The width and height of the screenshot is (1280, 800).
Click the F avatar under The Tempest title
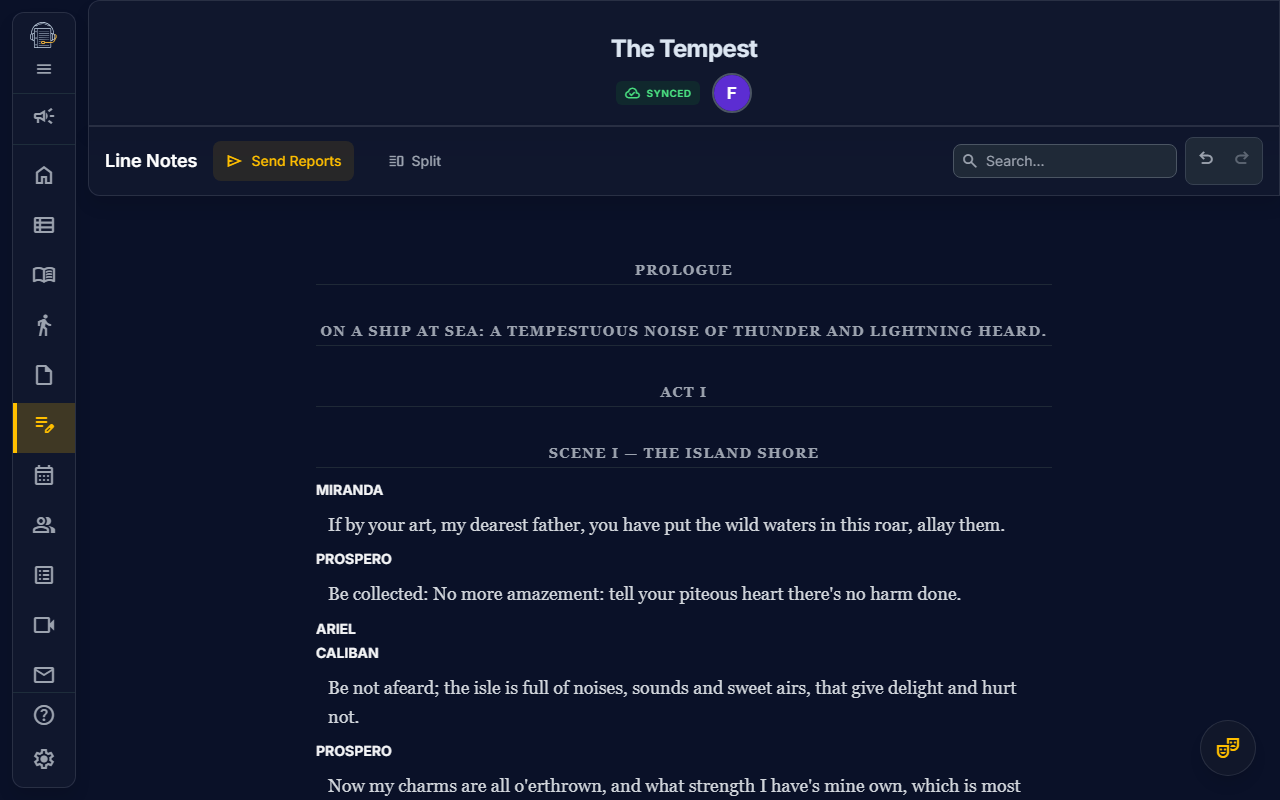pos(732,92)
